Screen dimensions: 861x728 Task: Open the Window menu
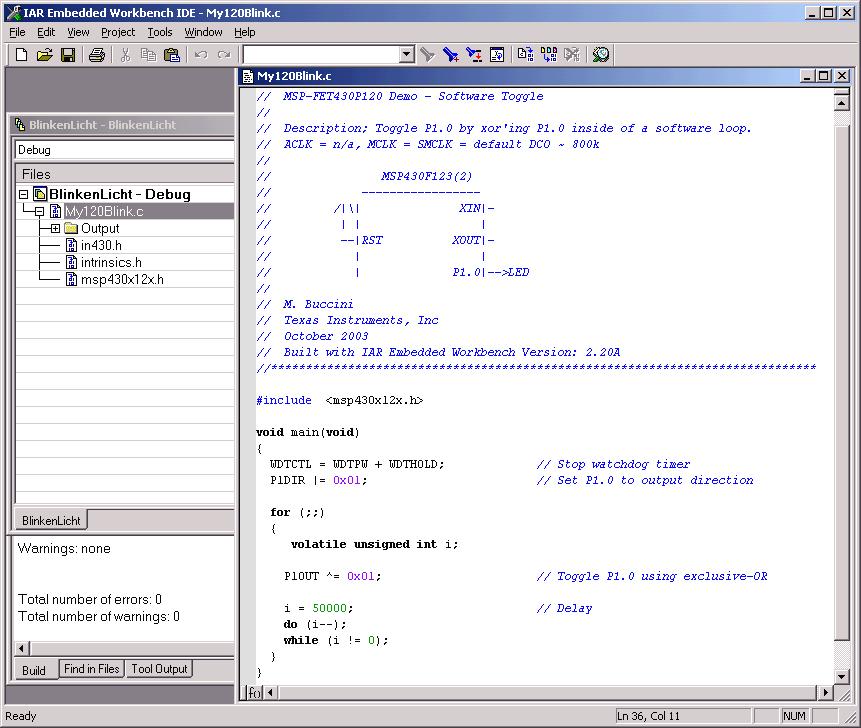point(203,32)
